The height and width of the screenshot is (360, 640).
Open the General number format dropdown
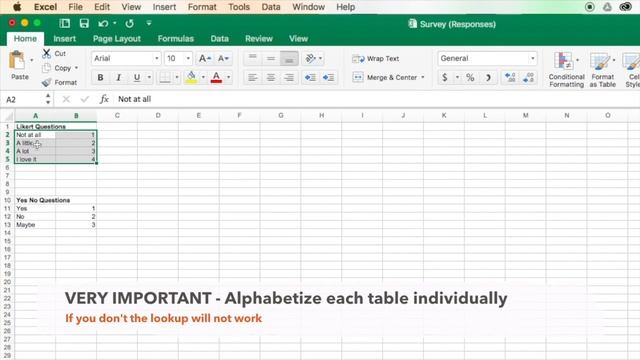click(533, 58)
